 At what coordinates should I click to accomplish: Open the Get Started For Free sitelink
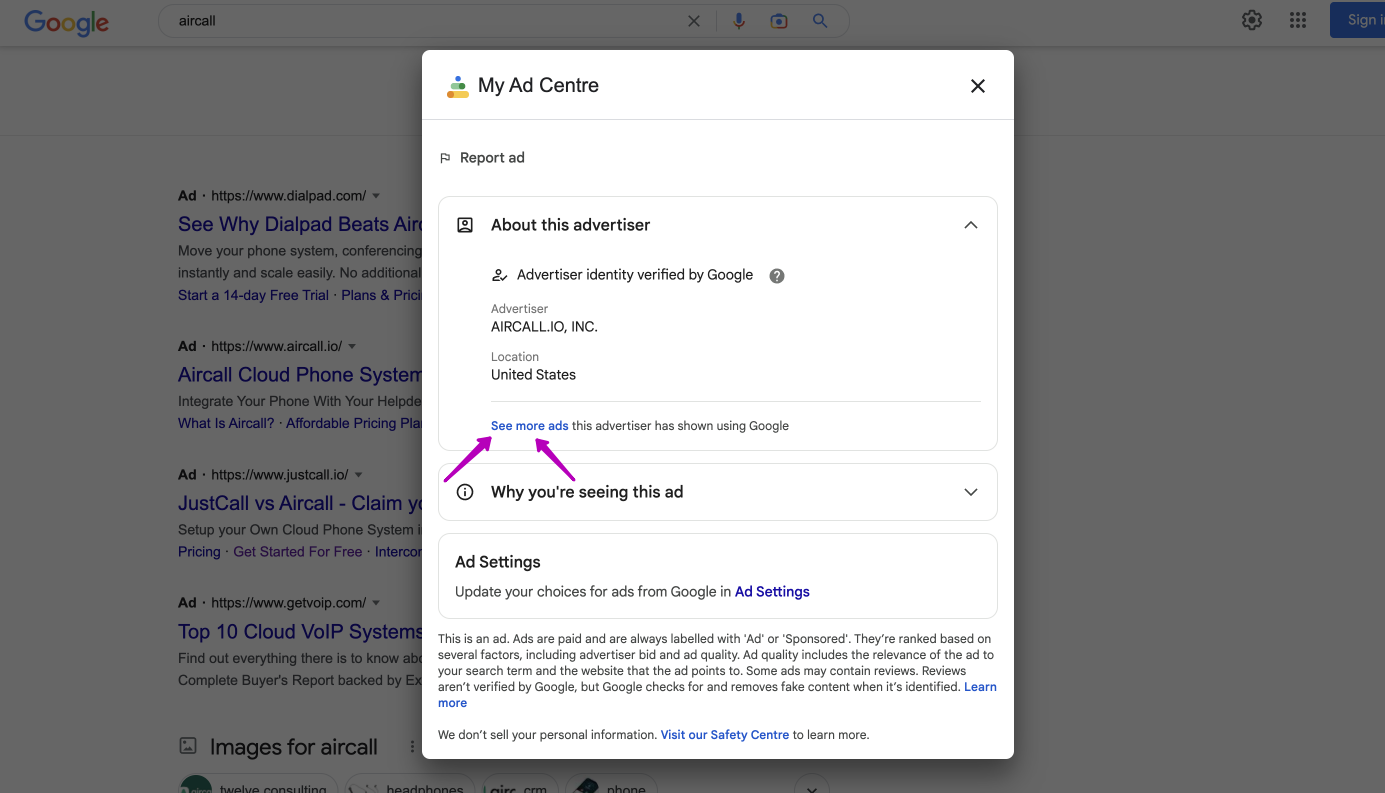tap(297, 552)
